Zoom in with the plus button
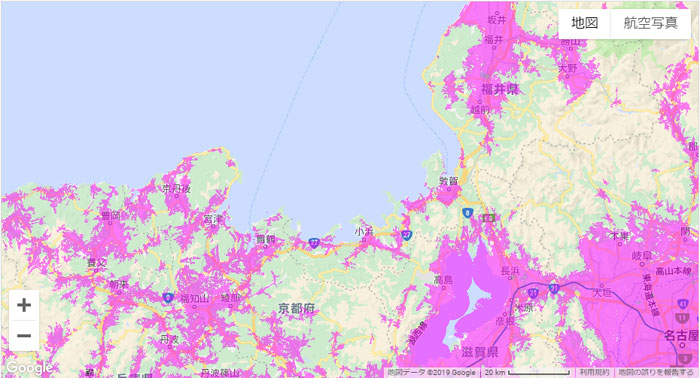700x378 pixels. [x=24, y=305]
